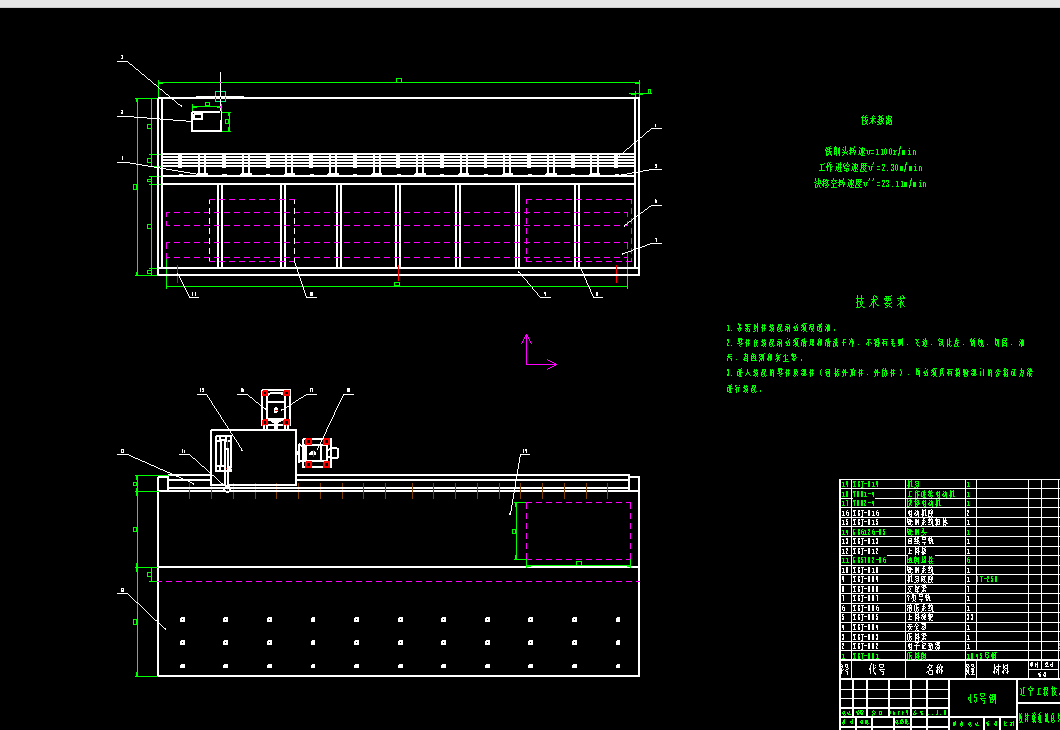Select the first requirement line starting with 1.
Image resolution: width=1060 pixels, height=730 pixels.
(782, 327)
